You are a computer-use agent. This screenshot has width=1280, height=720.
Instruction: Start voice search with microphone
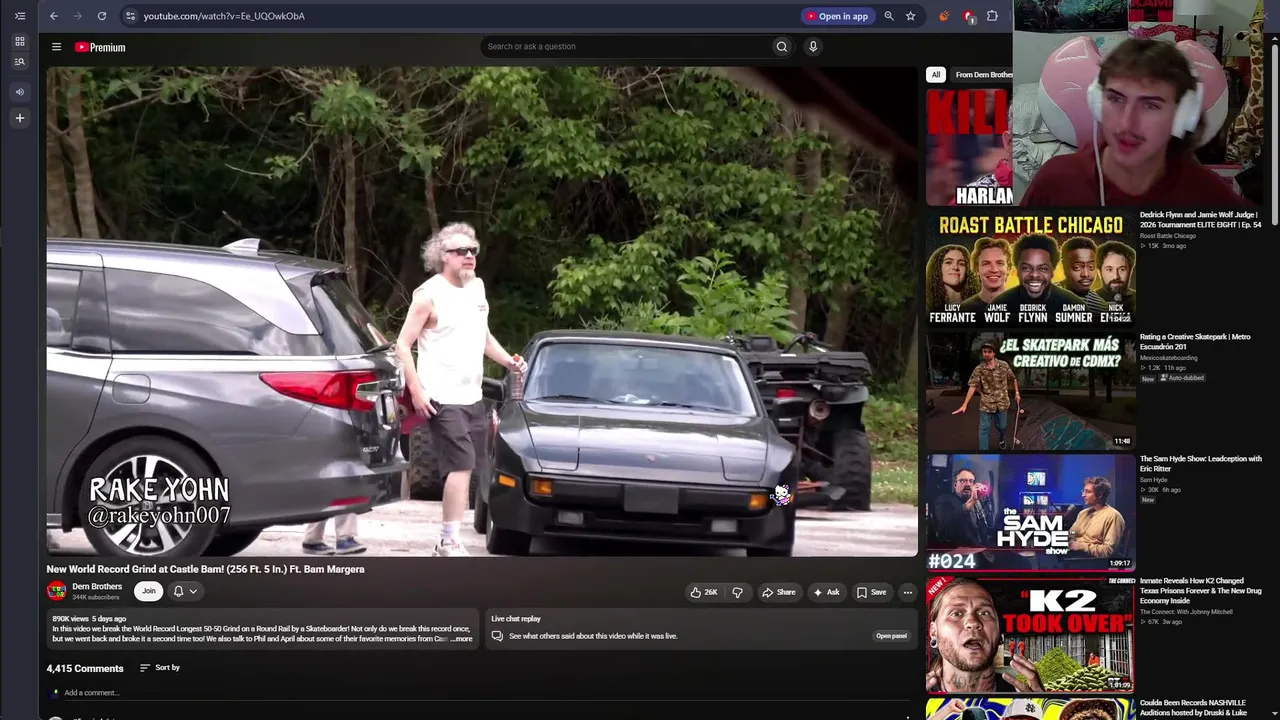click(x=813, y=46)
